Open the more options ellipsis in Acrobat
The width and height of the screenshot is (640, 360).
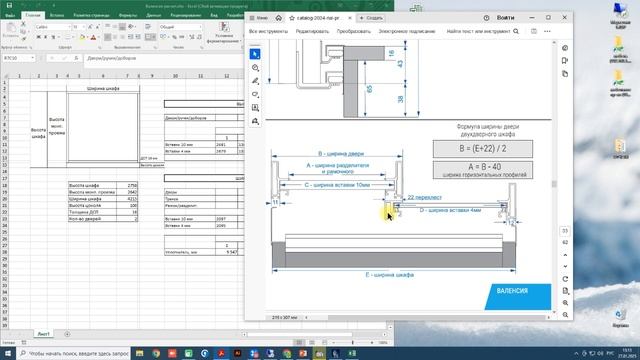547,31
